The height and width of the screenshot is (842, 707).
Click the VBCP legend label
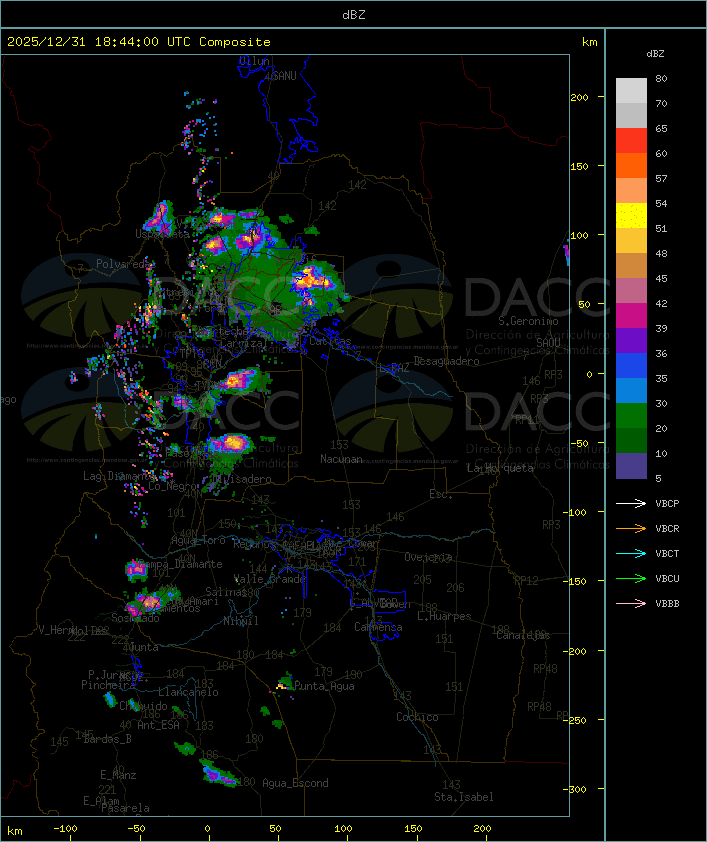[x=667, y=504]
